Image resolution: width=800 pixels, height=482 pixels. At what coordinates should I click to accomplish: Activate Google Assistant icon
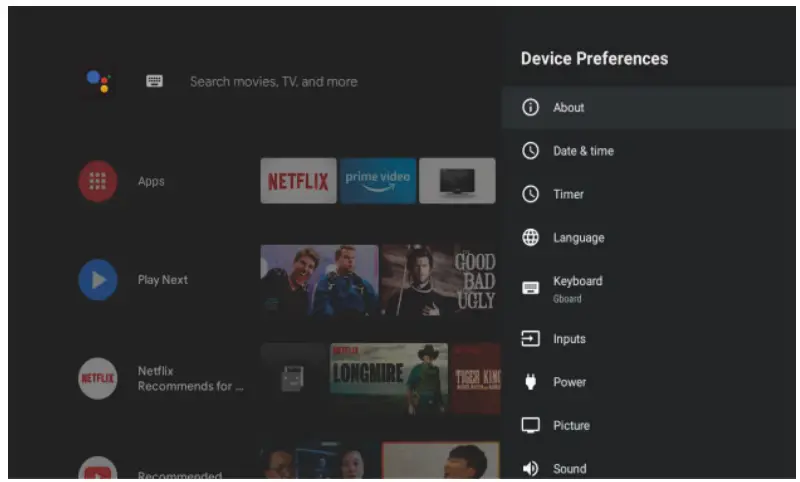[98, 82]
